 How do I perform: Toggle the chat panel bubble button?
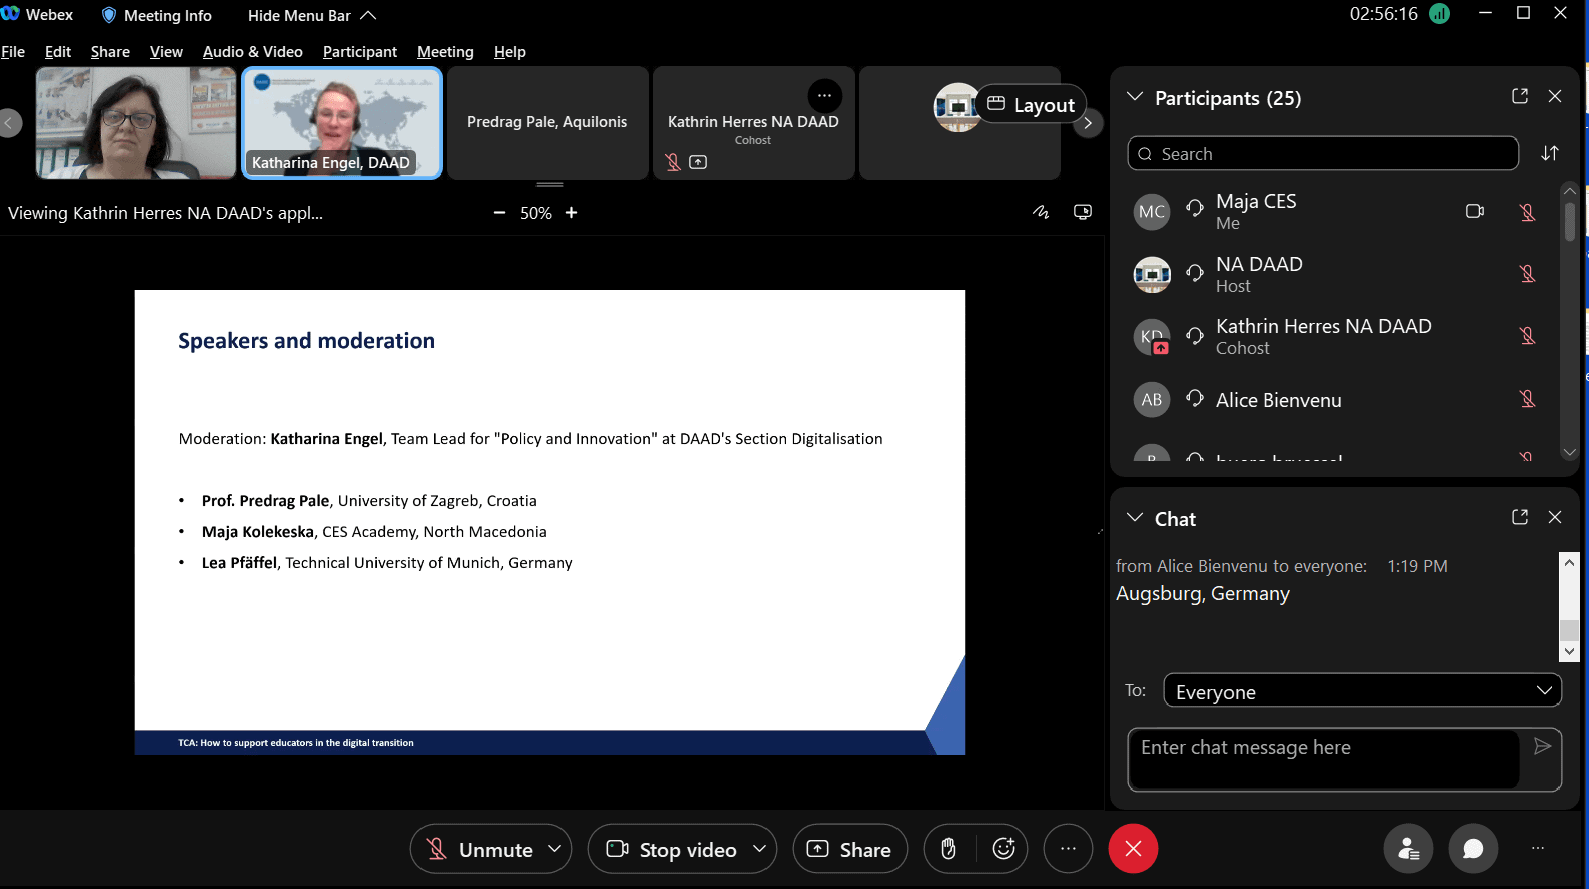tap(1472, 849)
